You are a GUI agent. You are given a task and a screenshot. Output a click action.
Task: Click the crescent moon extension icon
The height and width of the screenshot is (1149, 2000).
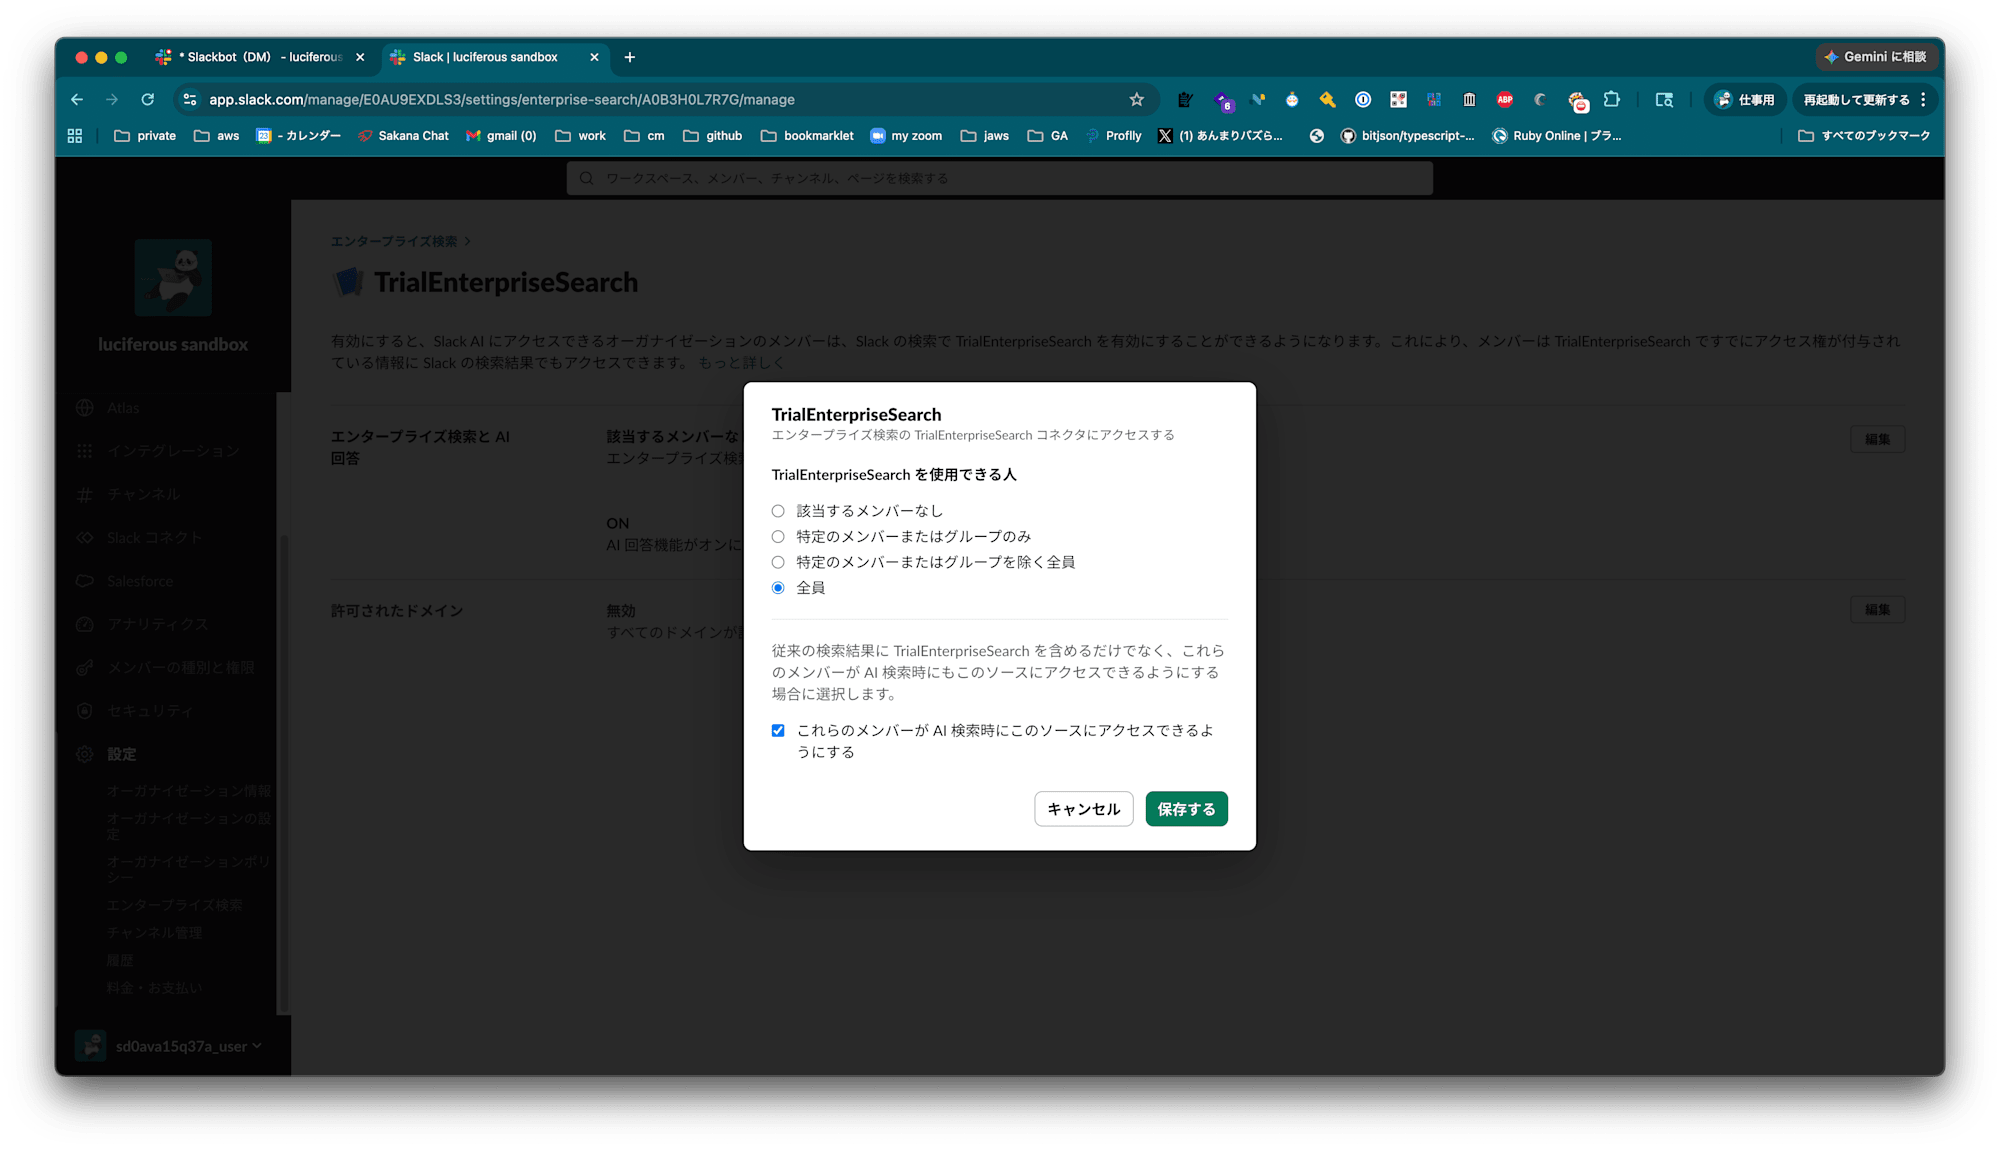click(x=1540, y=100)
